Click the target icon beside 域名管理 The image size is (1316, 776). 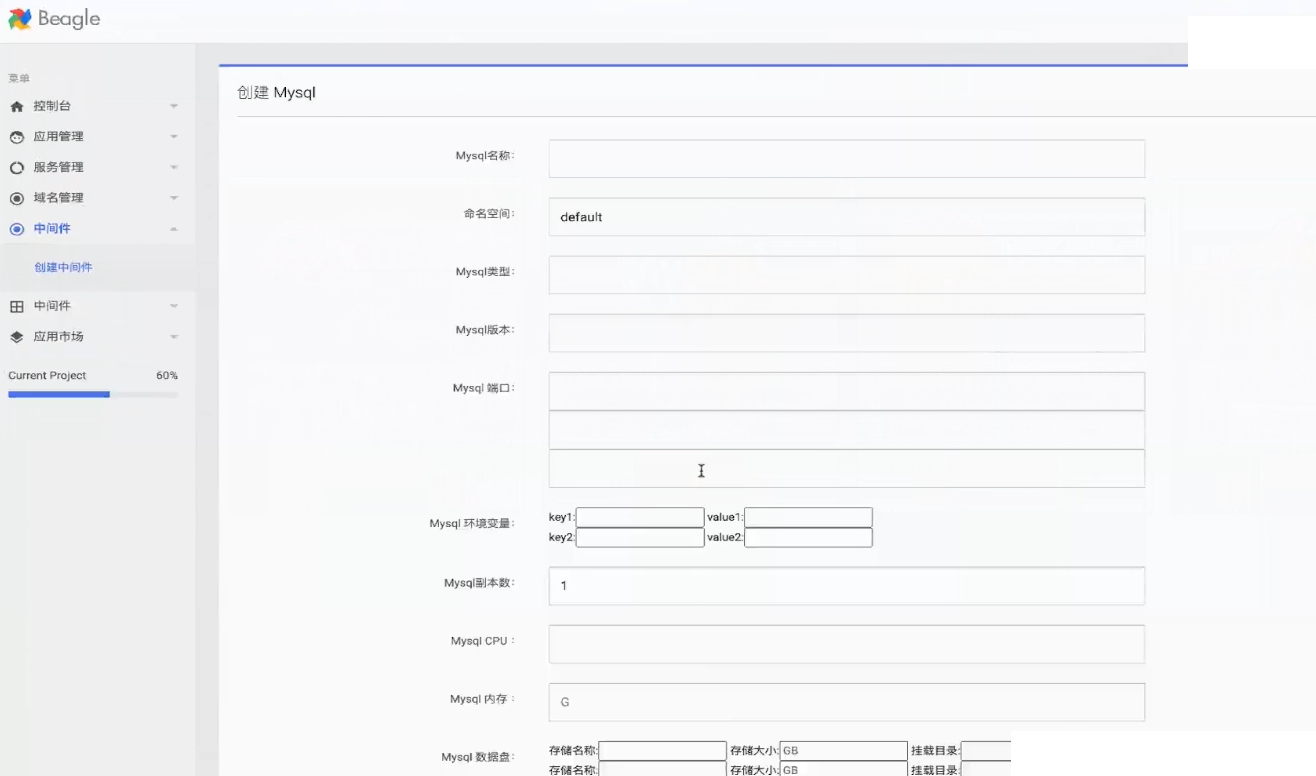[16, 198]
